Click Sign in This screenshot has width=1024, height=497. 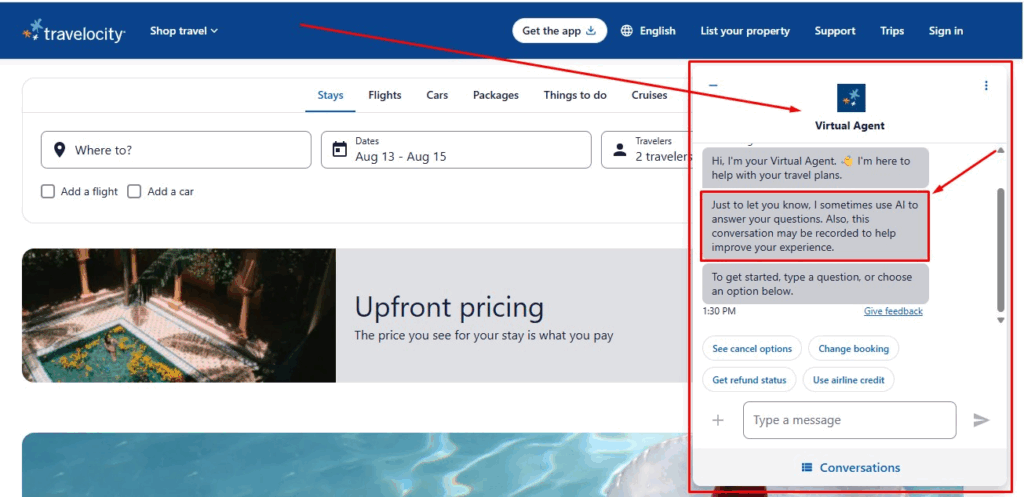(x=946, y=31)
